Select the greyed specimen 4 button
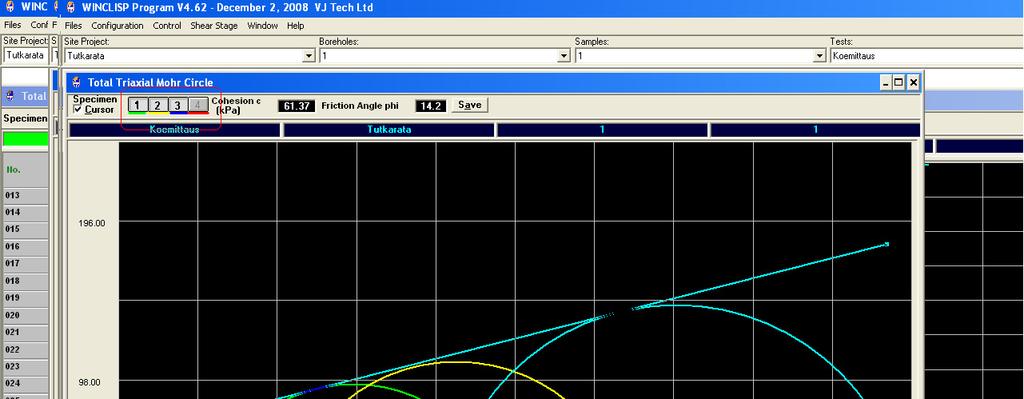 198,104
